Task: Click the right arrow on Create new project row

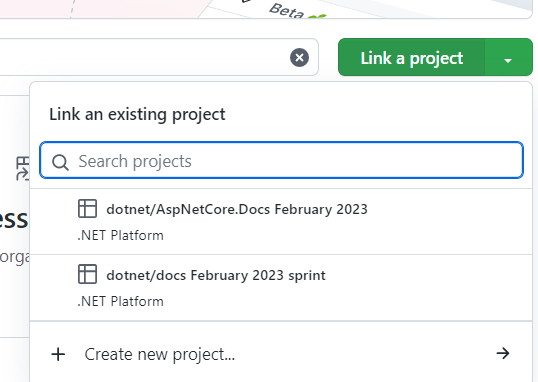Action: tap(503, 353)
